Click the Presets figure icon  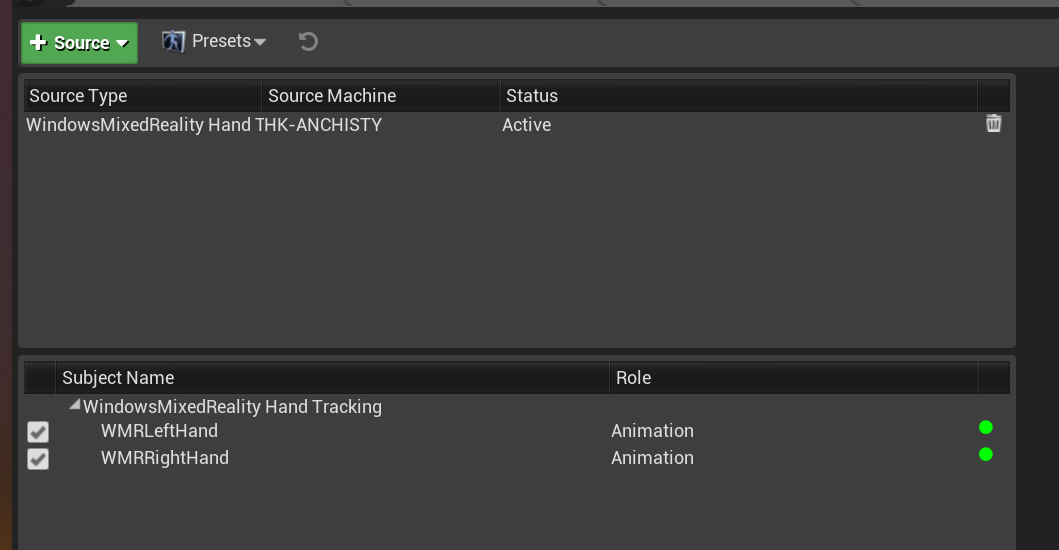174,42
